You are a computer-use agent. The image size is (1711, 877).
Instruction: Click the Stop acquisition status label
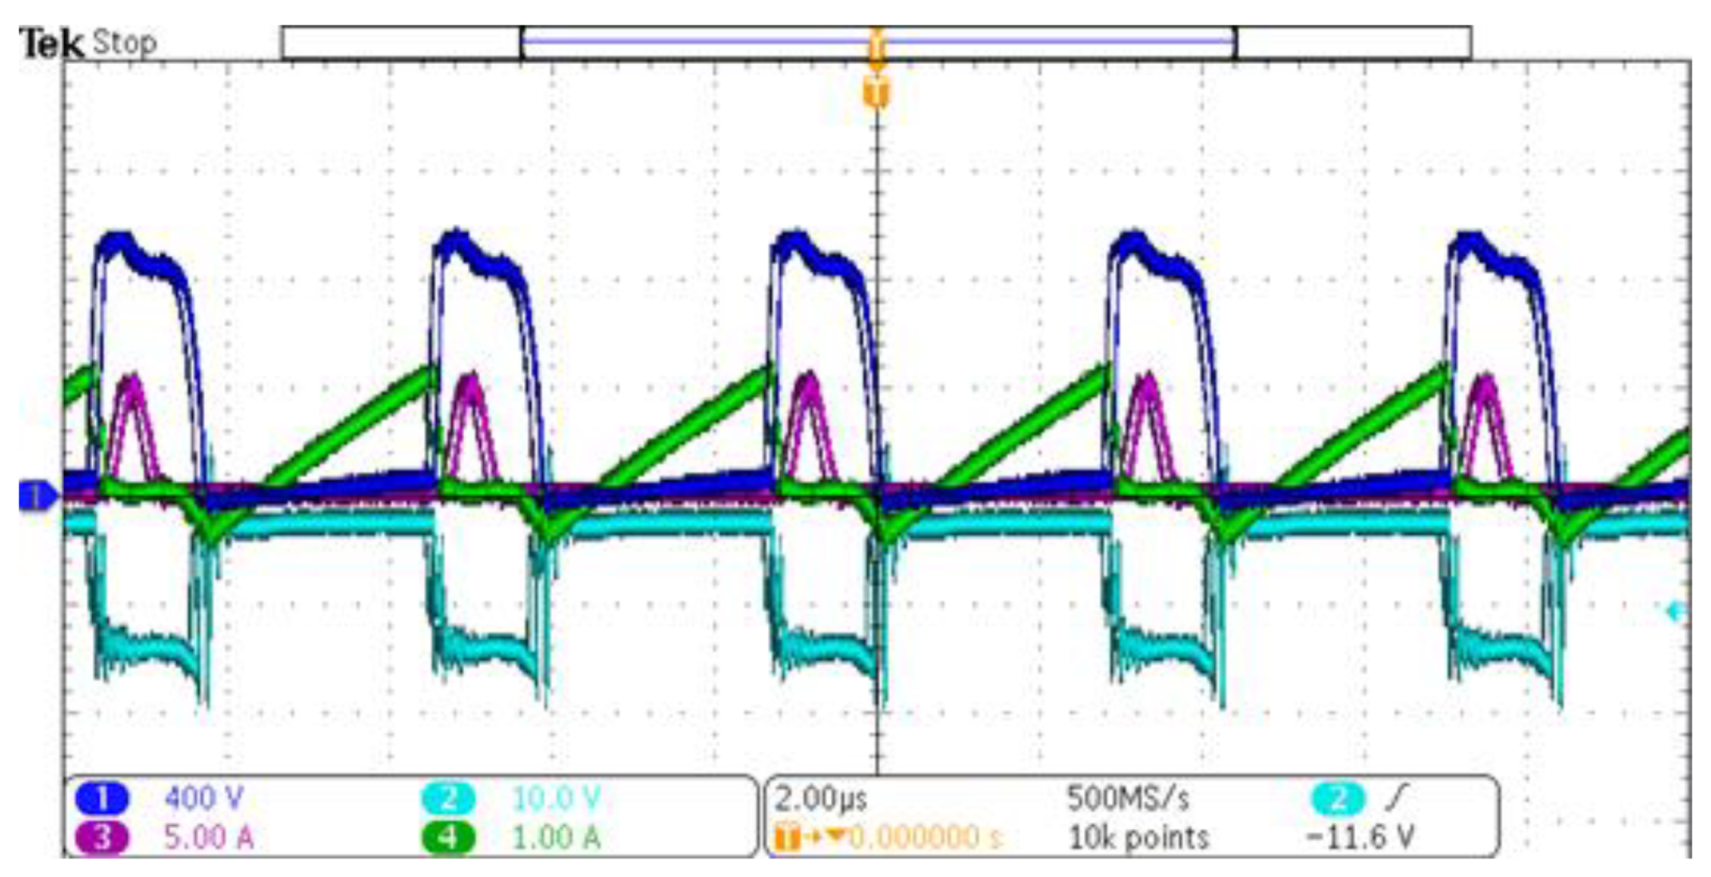pos(124,43)
